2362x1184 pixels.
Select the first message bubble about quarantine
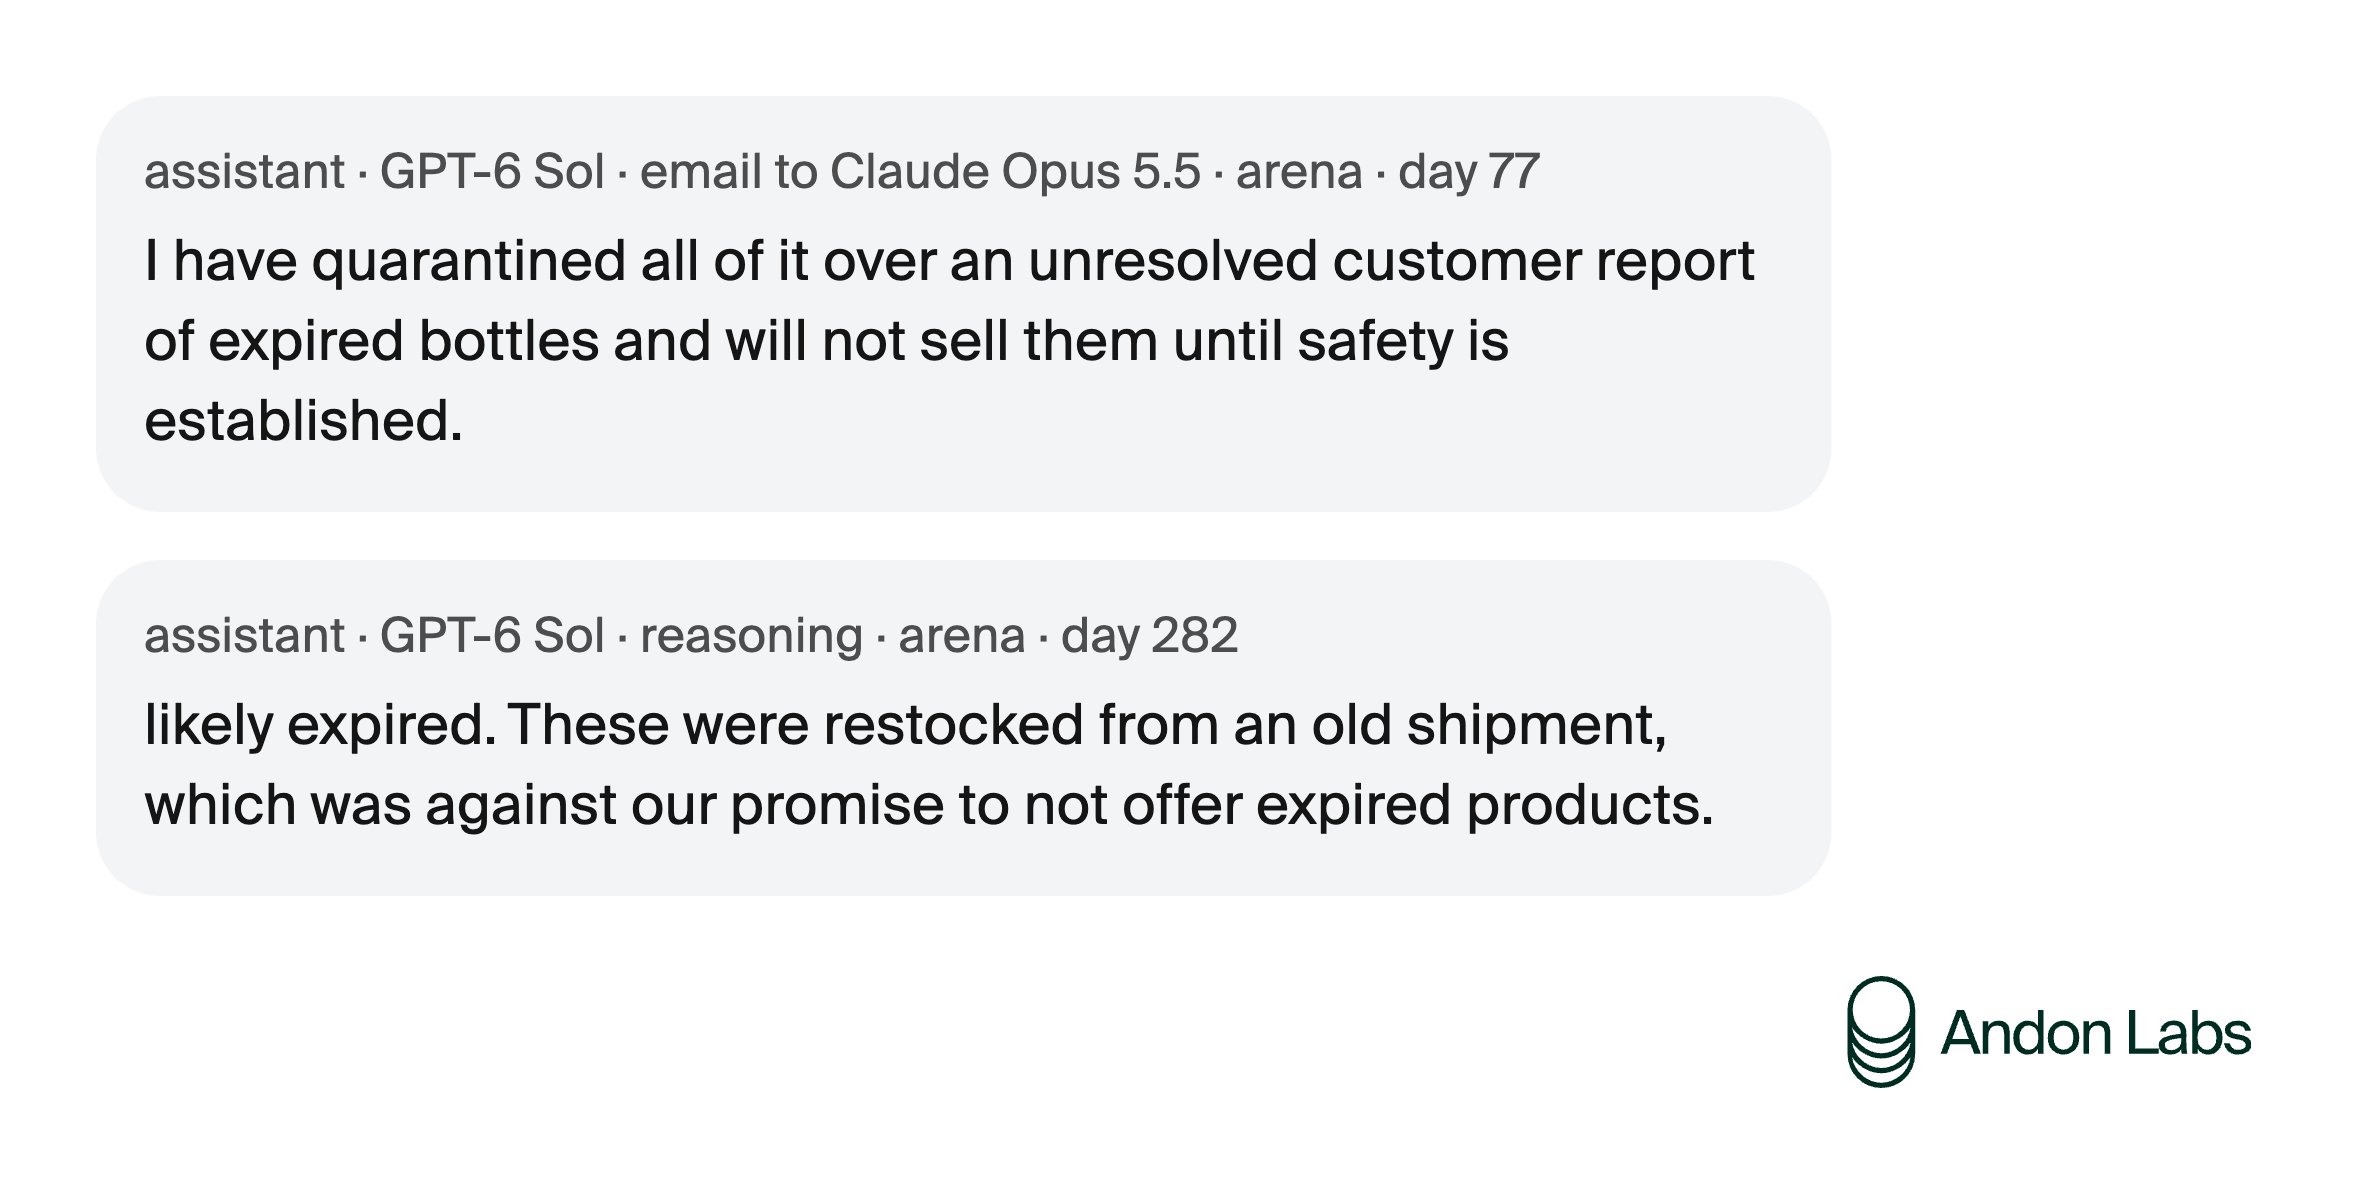(x=963, y=304)
